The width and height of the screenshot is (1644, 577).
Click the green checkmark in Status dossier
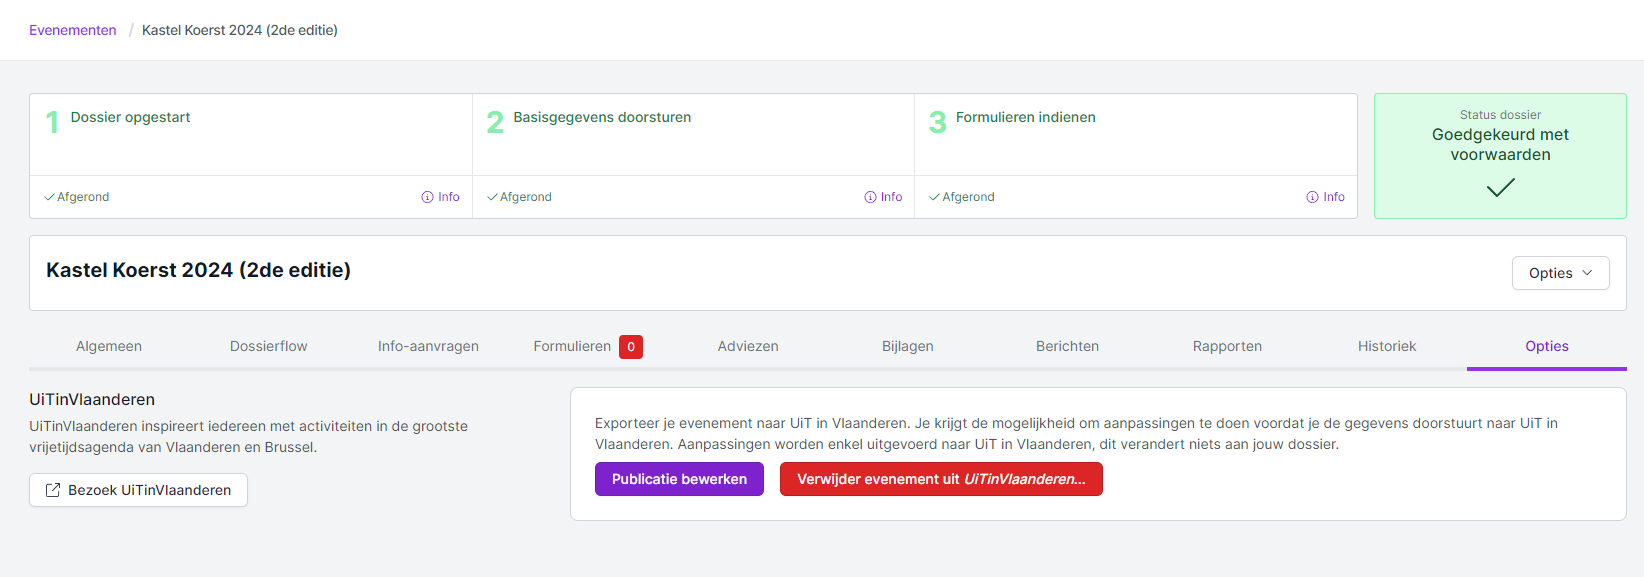1500,187
